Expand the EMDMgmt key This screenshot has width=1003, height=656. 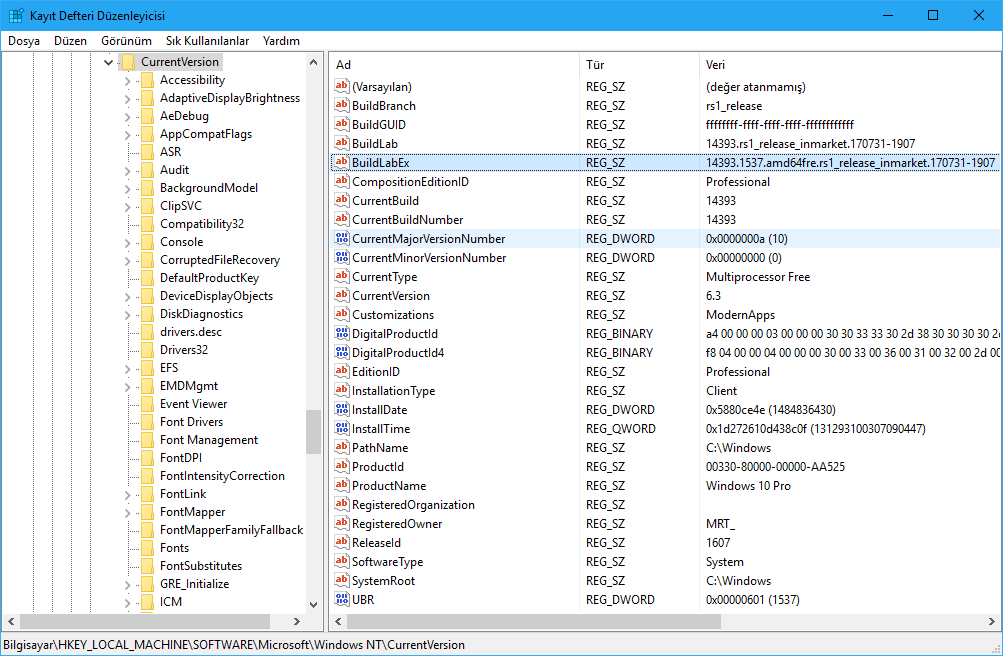127,386
